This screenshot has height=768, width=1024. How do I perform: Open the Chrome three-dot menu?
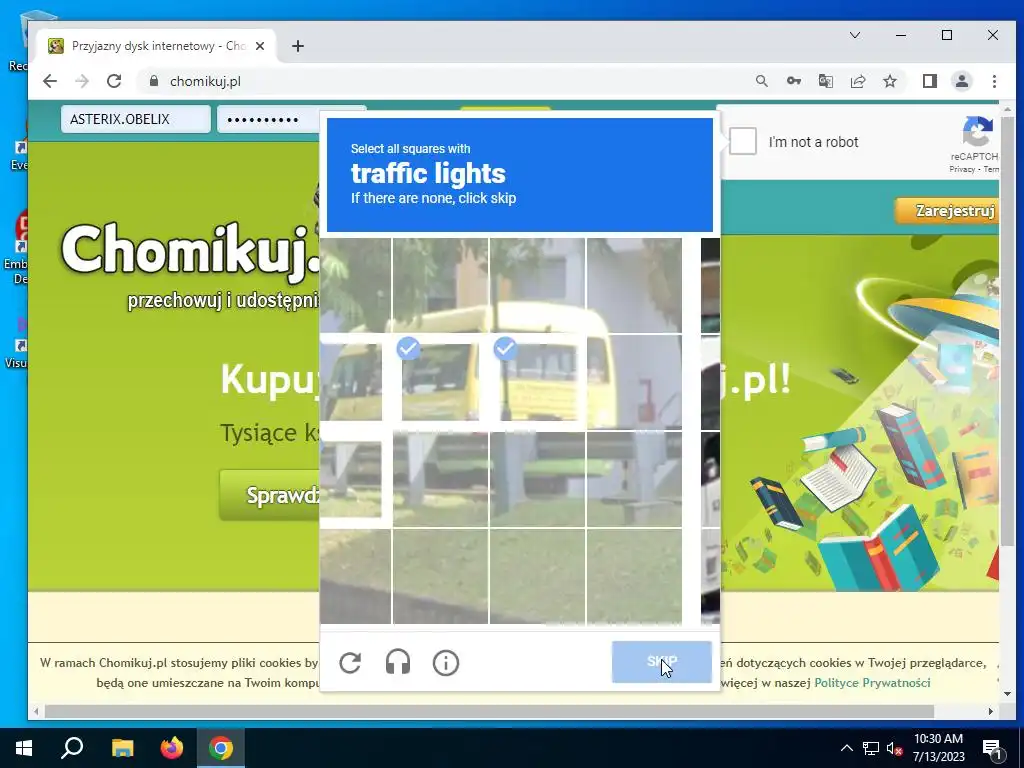point(994,81)
